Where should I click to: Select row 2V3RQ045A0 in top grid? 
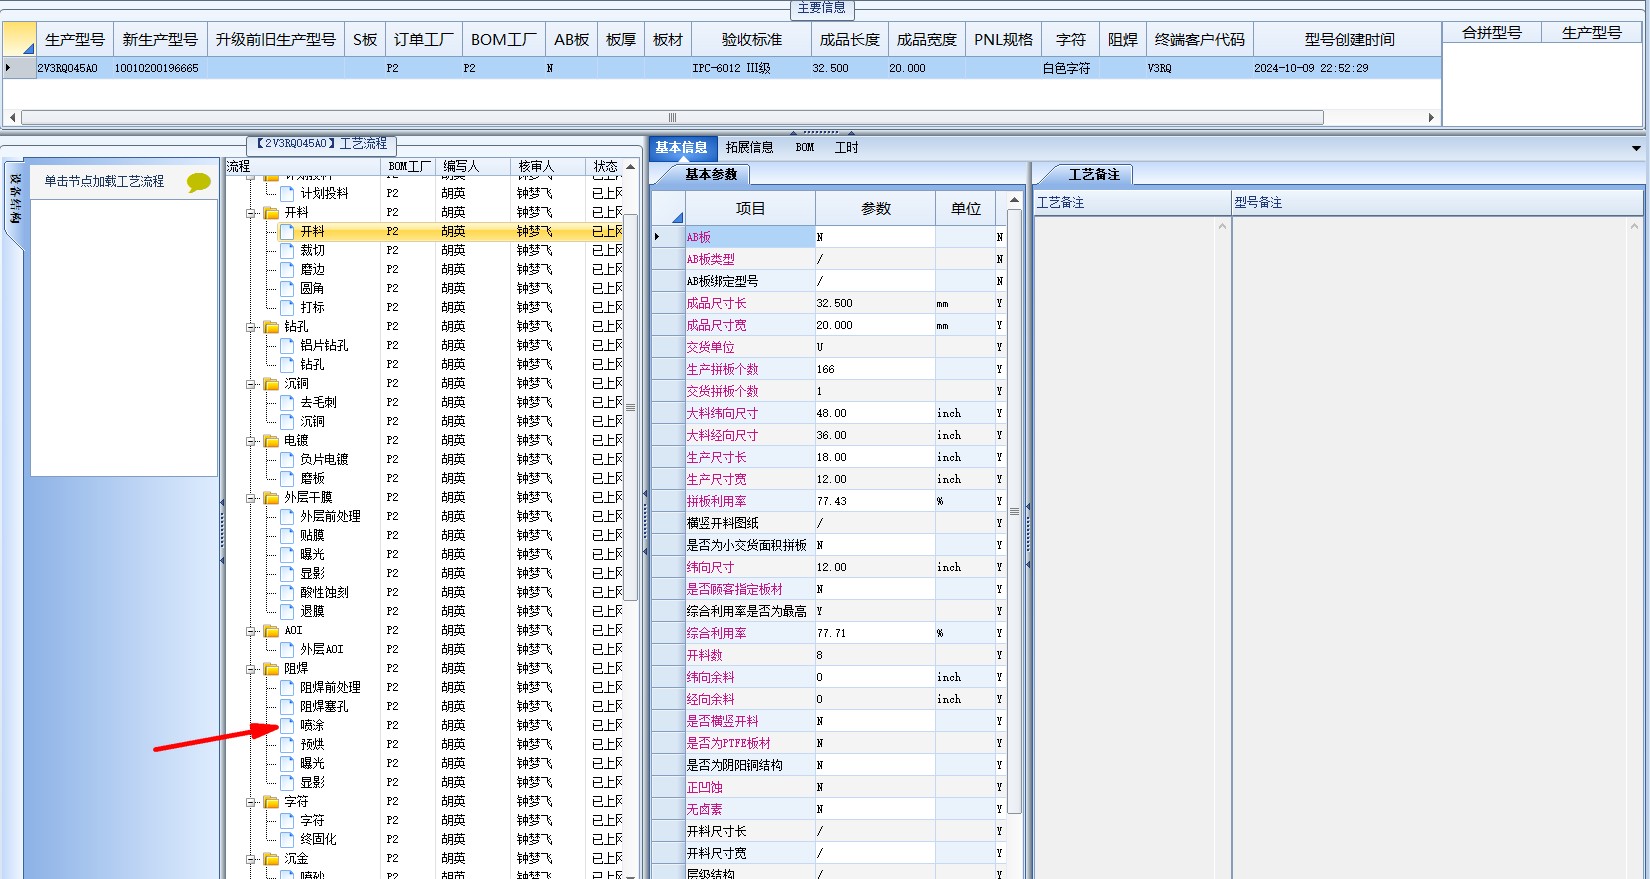coord(722,69)
